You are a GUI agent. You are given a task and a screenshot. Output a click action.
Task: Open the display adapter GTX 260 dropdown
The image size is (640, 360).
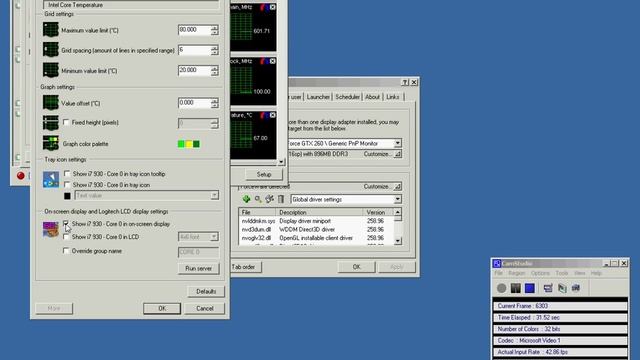pyautogui.click(x=397, y=143)
